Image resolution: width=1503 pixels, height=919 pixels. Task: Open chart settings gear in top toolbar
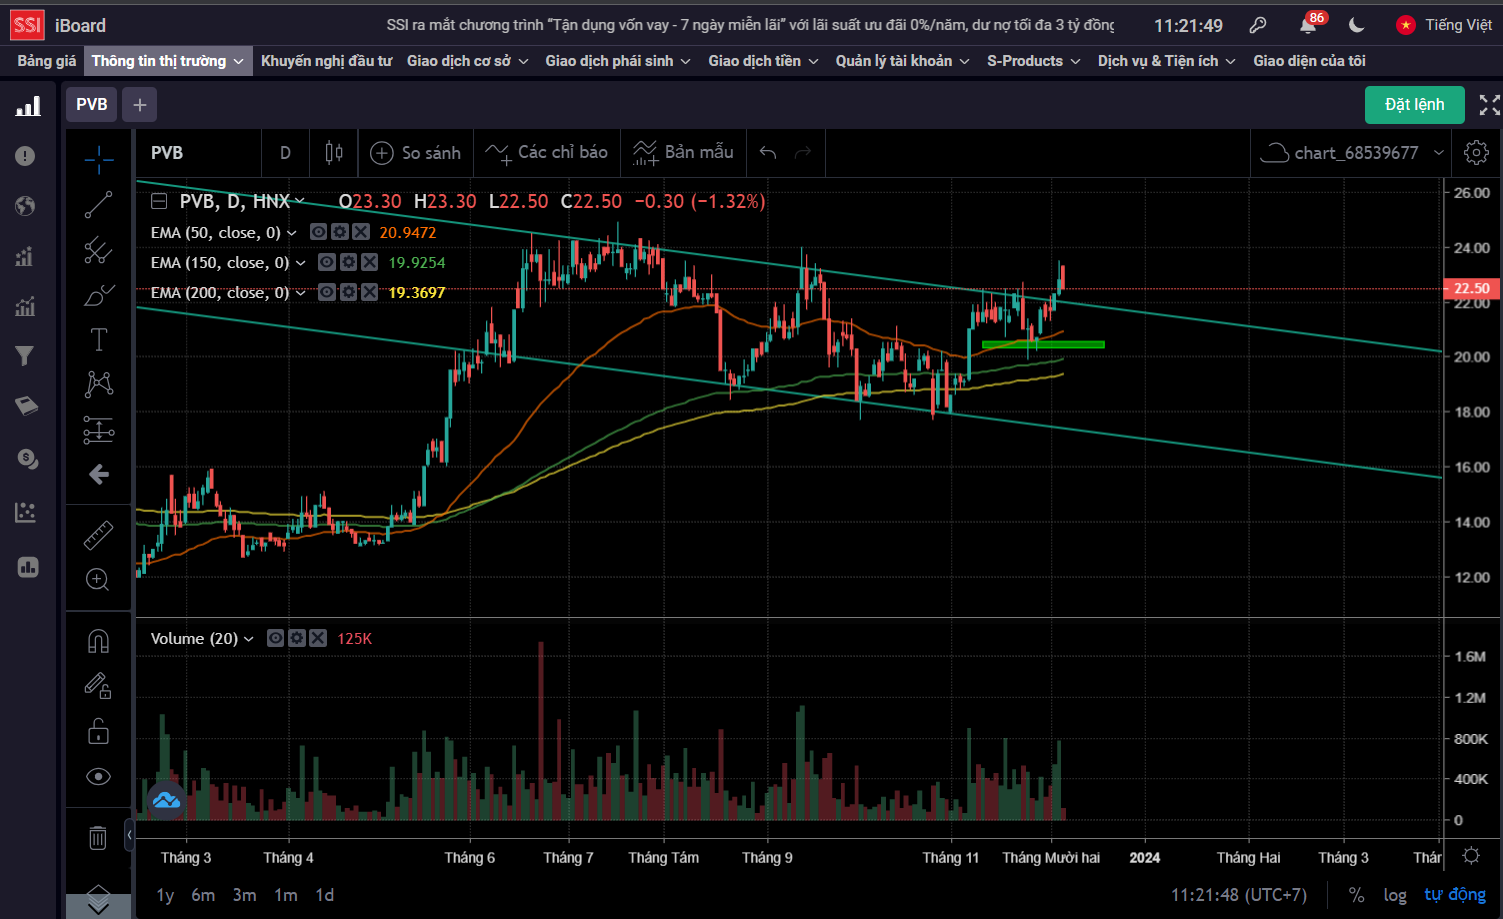click(x=1476, y=153)
